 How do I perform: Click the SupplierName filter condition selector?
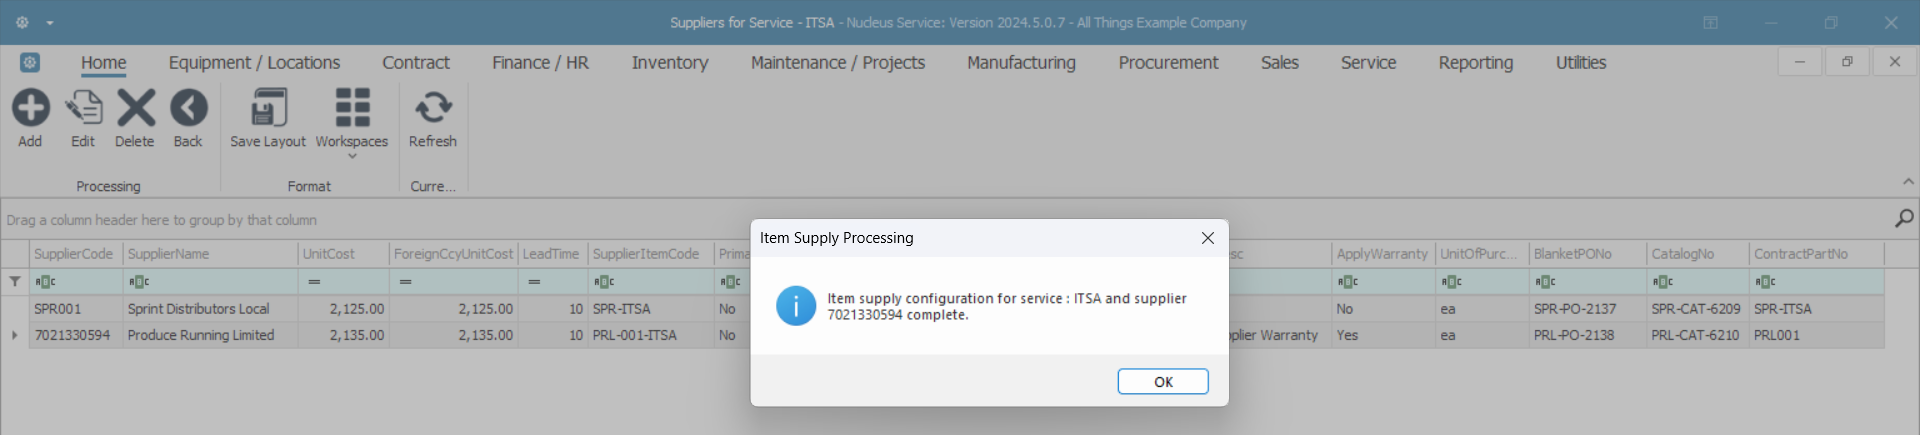tap(139, 282)
